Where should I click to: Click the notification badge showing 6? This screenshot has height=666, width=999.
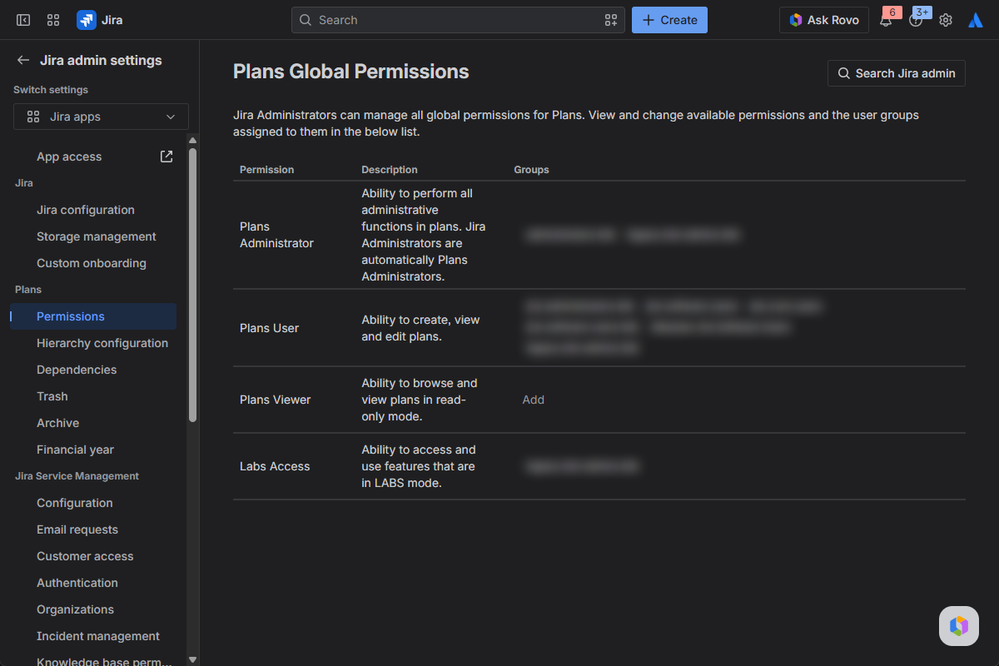pyautogui.click(x=892, y=12)
